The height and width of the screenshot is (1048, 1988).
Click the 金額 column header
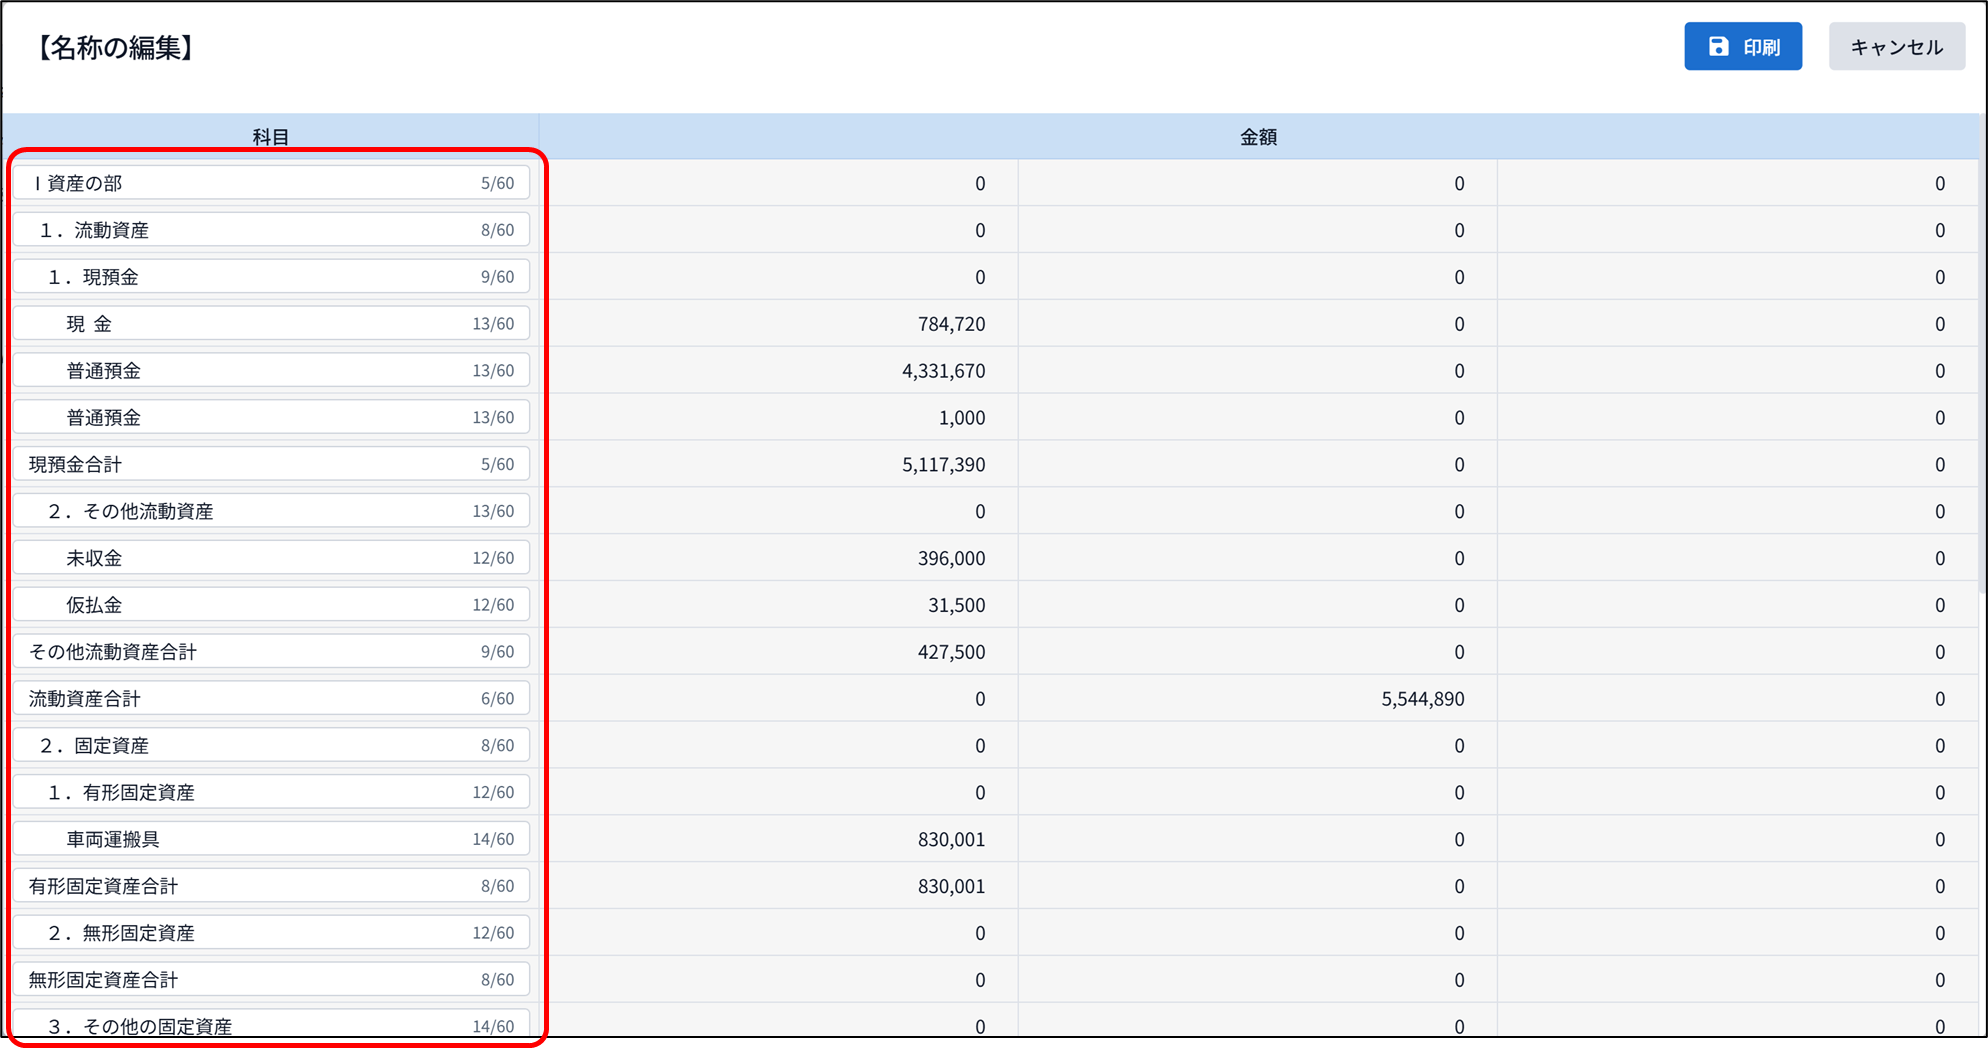coord(1258,137)
